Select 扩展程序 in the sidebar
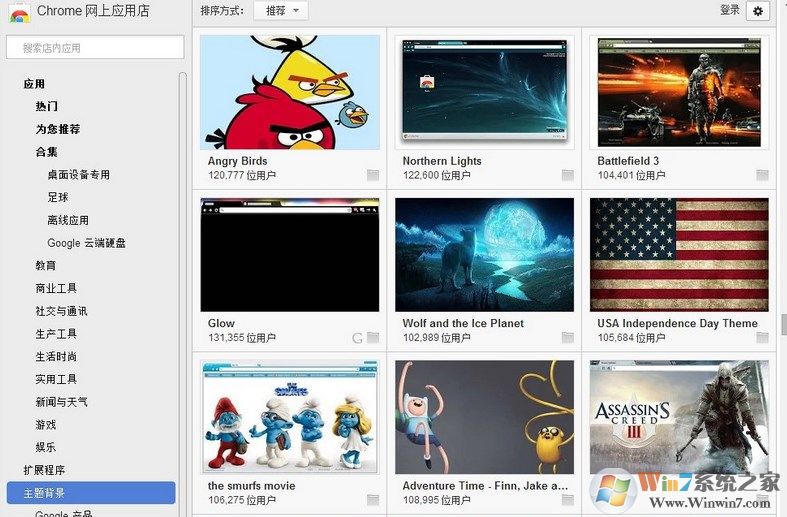Image resolution: width=787 pixels, height=517 pixels. tap(44, 470)
